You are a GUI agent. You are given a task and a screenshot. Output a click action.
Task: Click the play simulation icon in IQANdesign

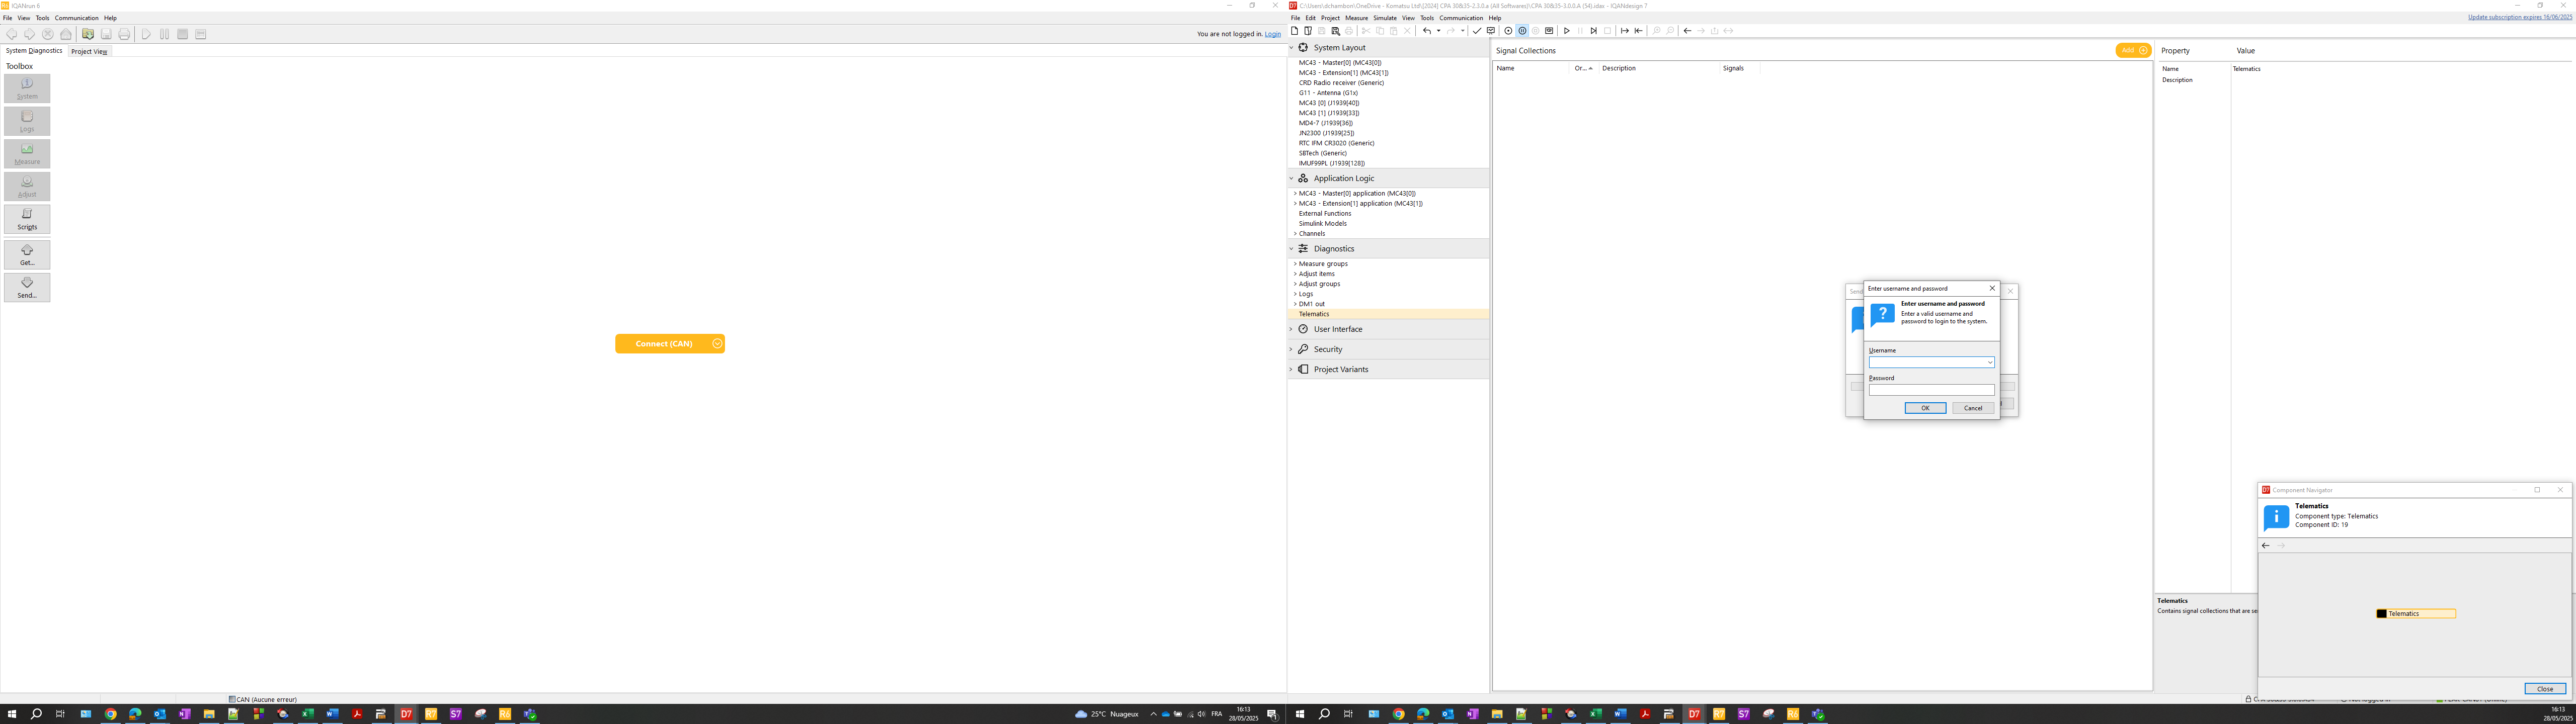(x=1567, y=31)
